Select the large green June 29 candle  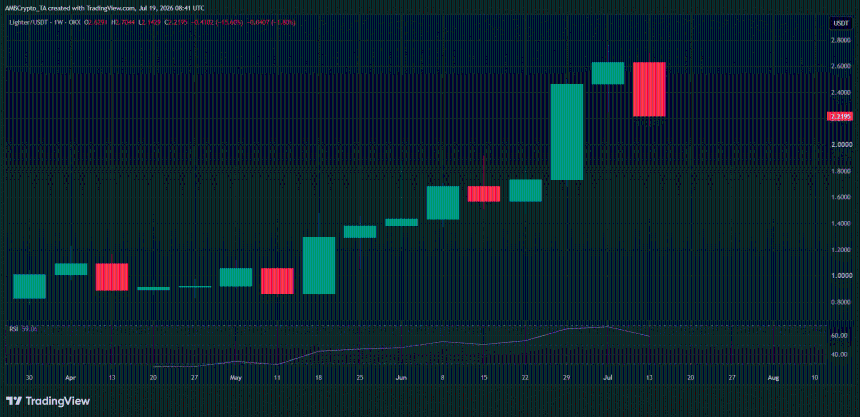point(567,132)
